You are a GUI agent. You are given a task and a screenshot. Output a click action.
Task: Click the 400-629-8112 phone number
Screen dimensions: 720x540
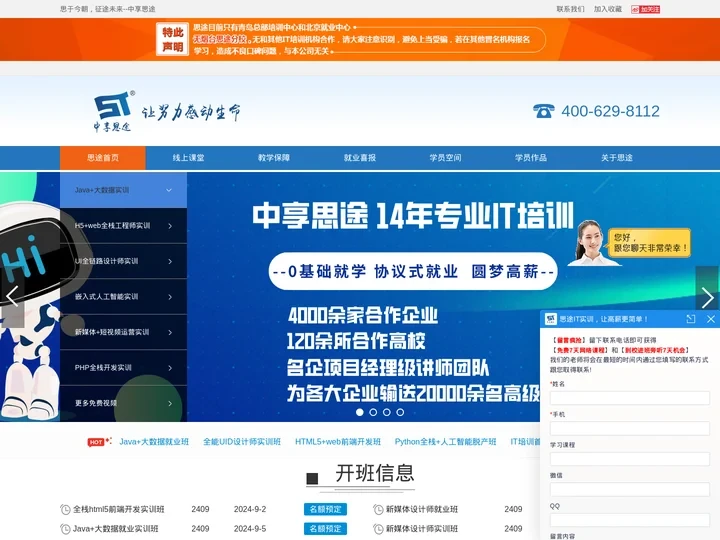click(610, 111)
